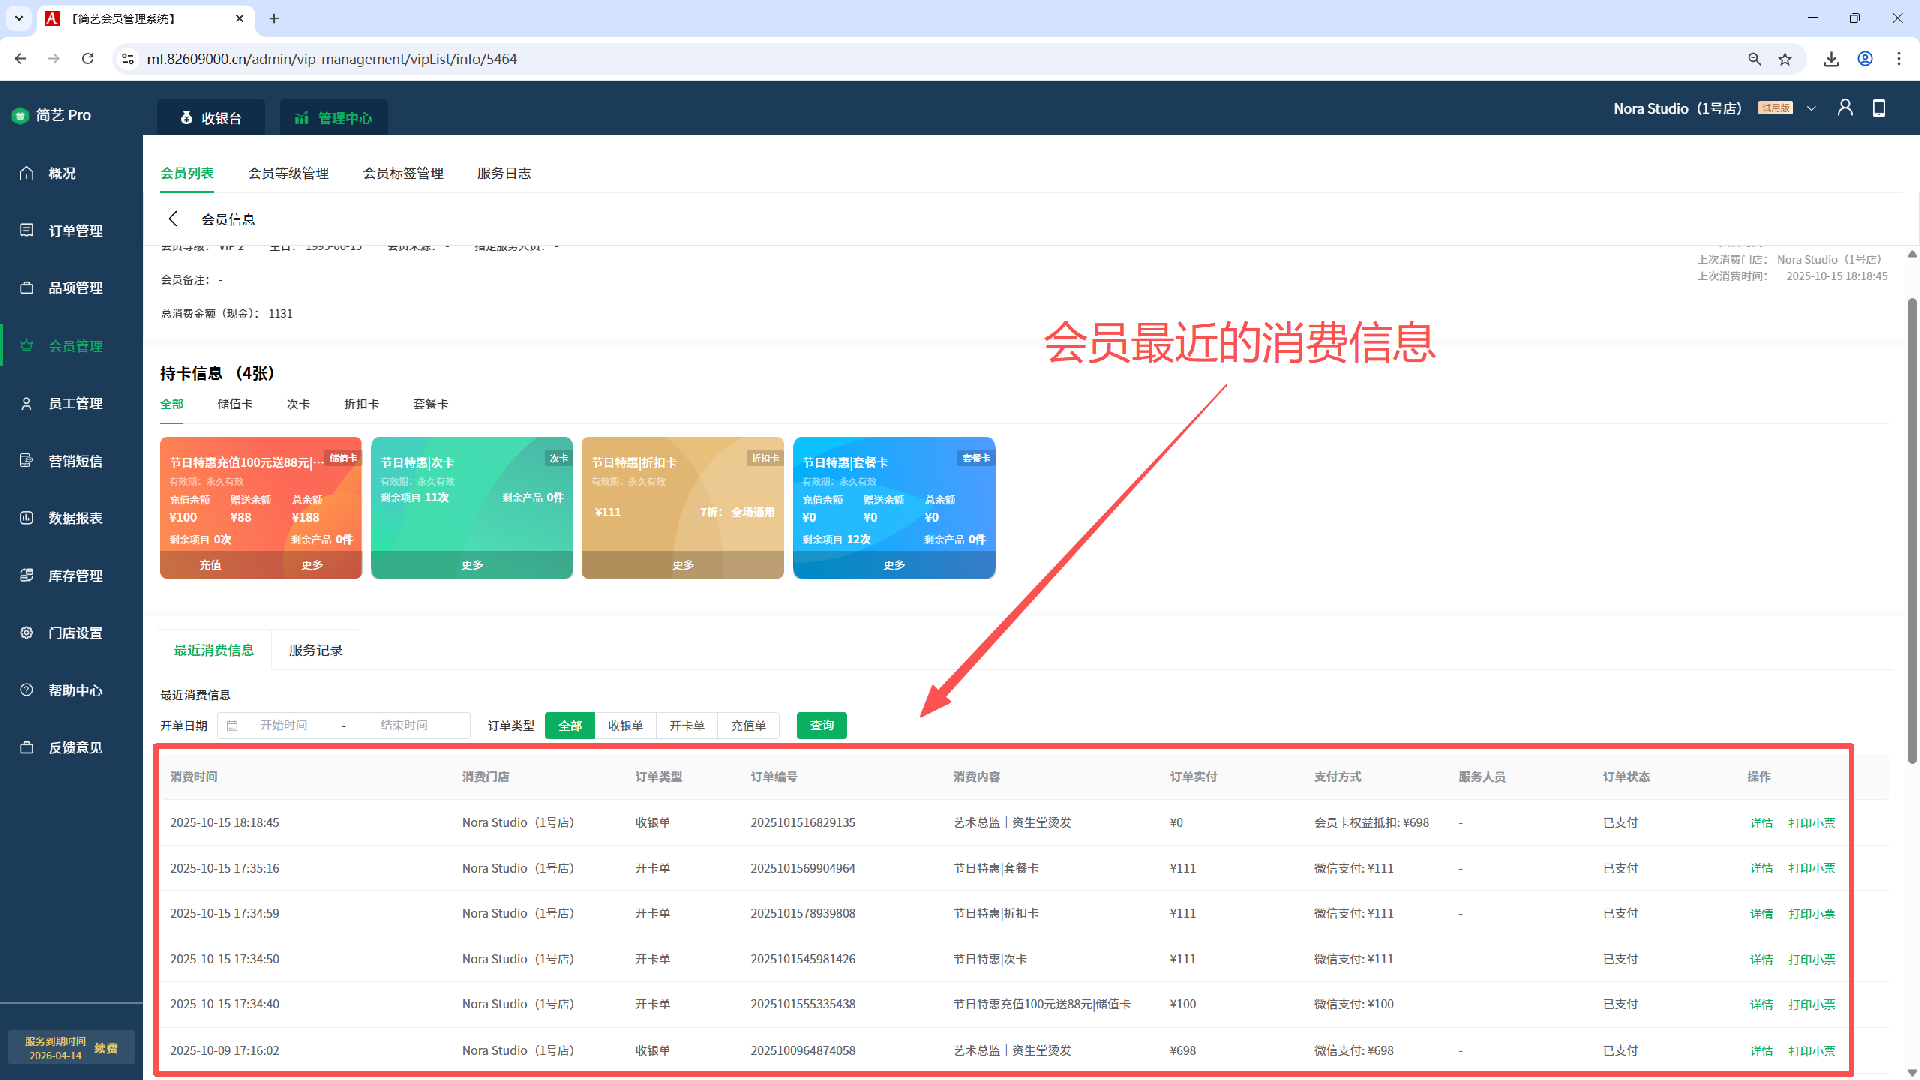Expand 更多 on the 节日特惠次卡 card
Viewport: 1920px width, 1080px height.
[x=472, y=565]
